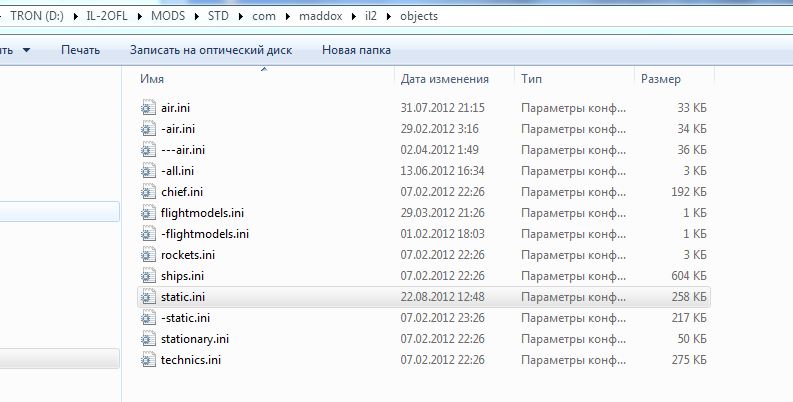Click the technics.ini file icon
This screenshot has height=402, width=793.
(x=148, y=360)
